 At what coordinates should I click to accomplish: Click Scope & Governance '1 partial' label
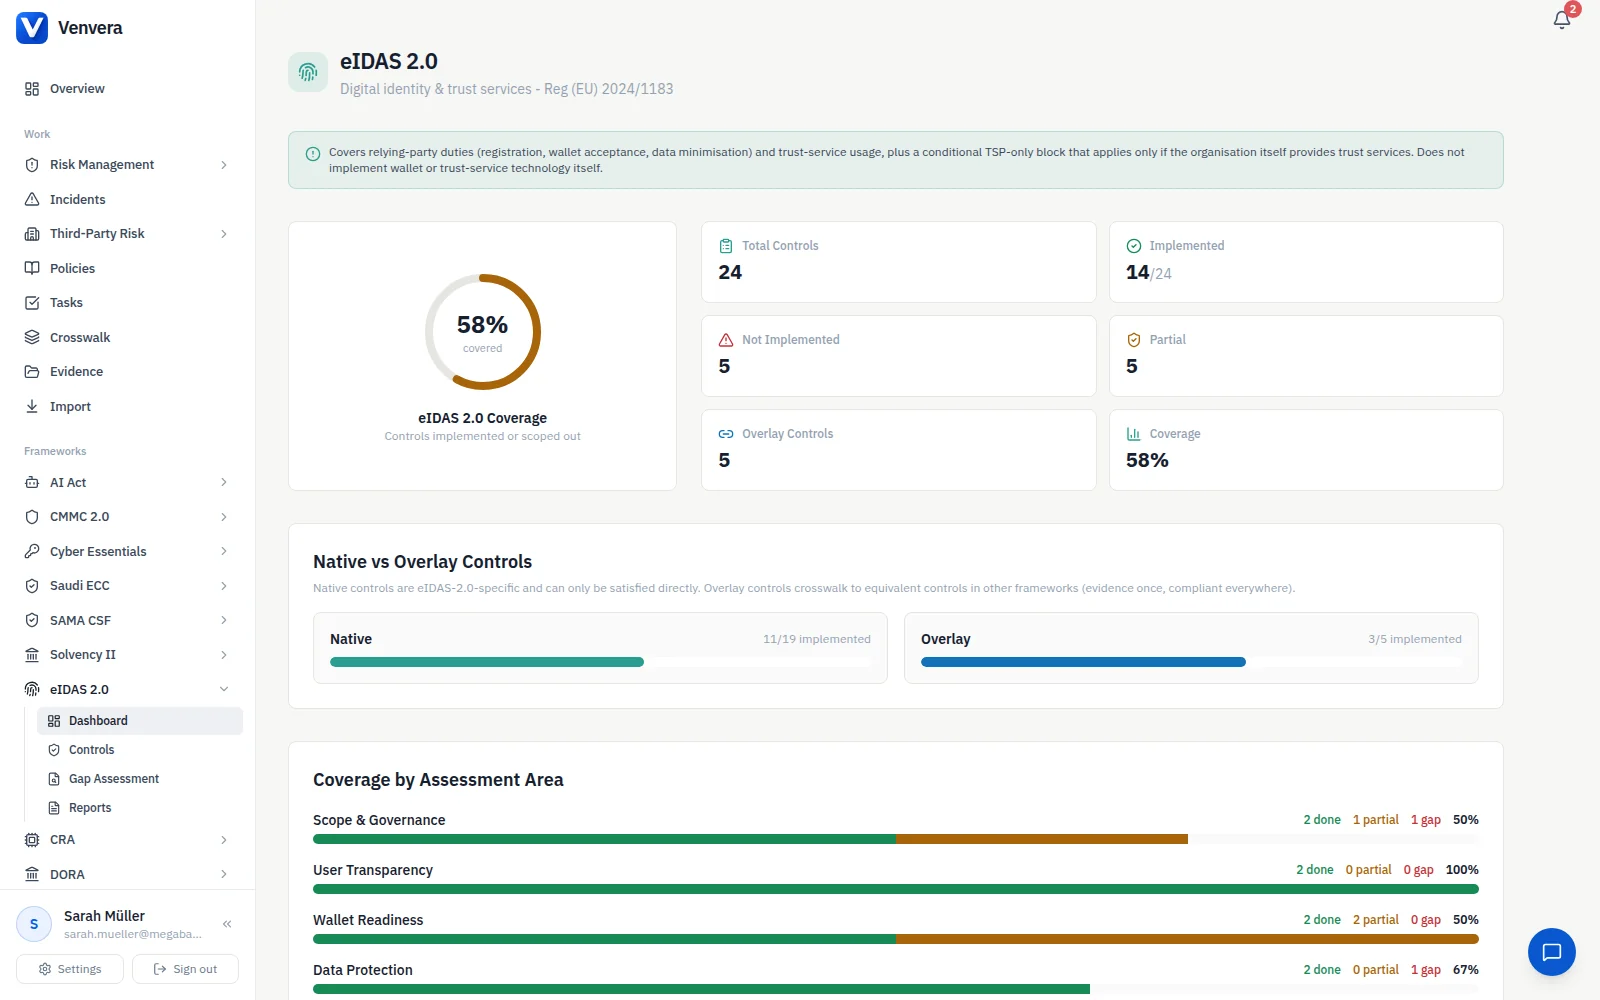pyautogui.click(x=1376, y=820)
